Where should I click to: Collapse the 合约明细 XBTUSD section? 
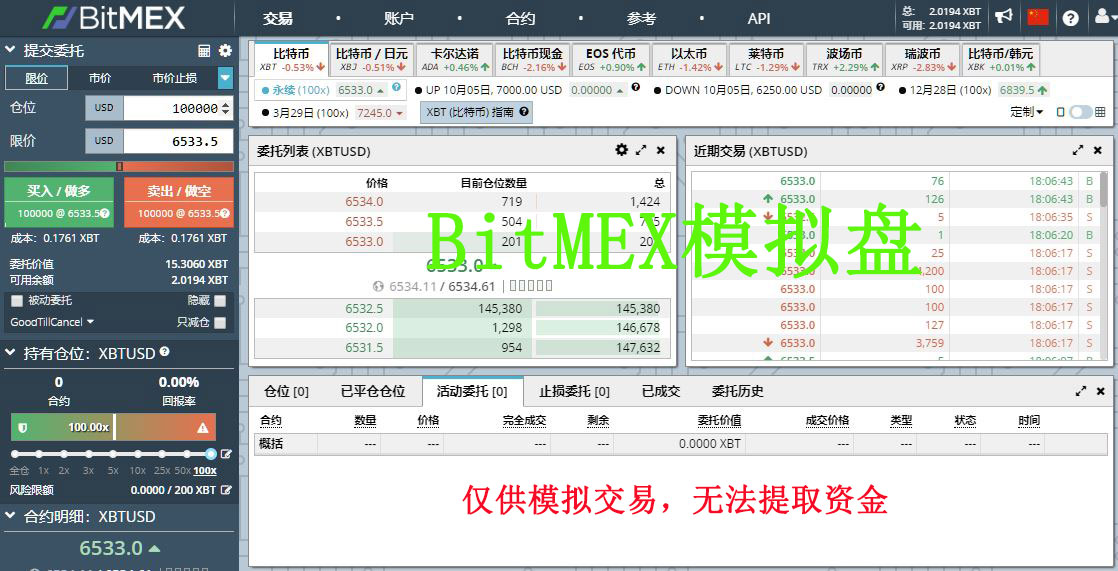click(x=10, y=516)
